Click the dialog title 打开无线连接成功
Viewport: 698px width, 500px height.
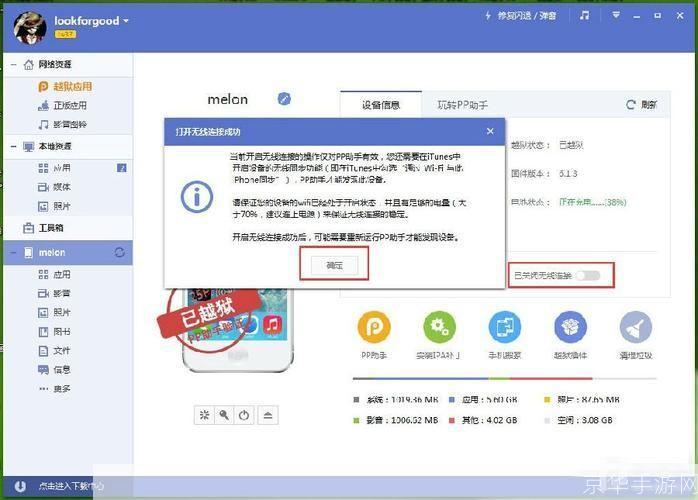point(208,132)
